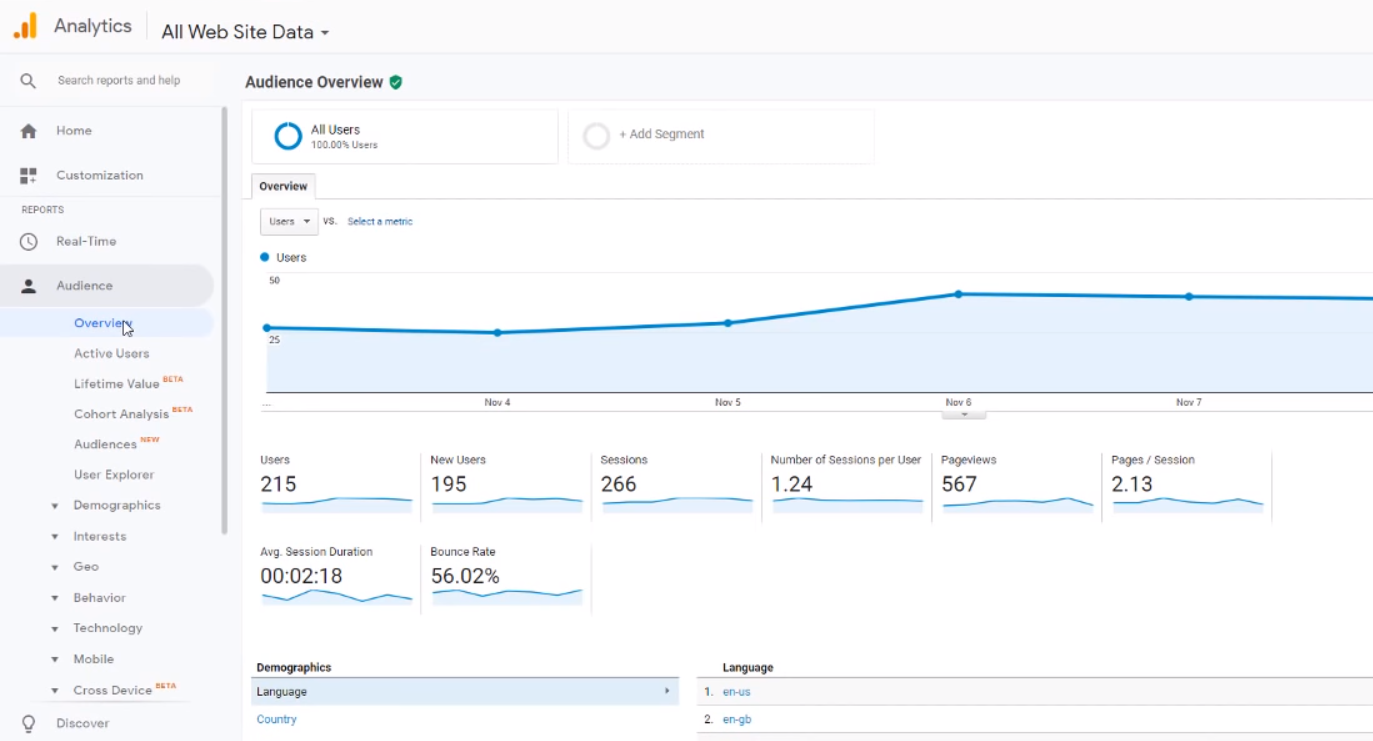Image resolution: width=1373 pixels, height=741 pixels.
Task: Click the Real-Time clock icon
Action: pos(28,242)
